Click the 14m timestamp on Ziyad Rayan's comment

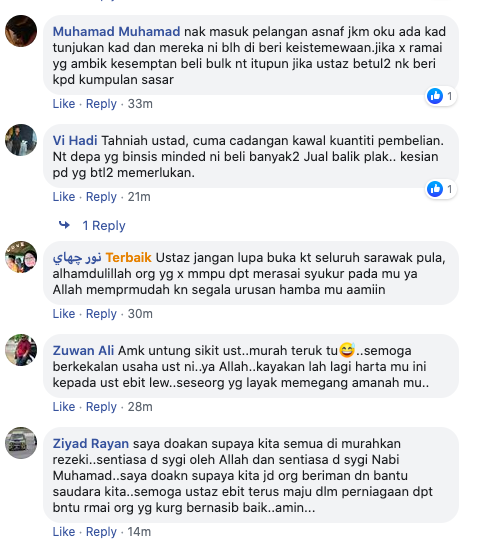click(x=139, y=532)
